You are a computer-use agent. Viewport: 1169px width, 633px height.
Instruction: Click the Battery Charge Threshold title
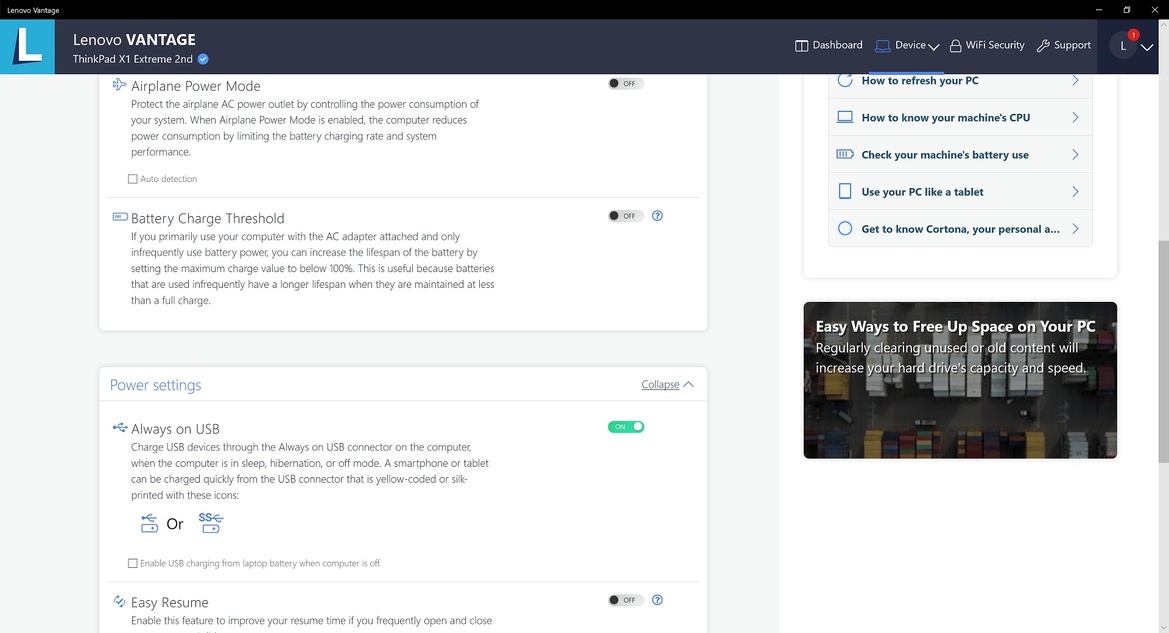click(x=208, y=218)
